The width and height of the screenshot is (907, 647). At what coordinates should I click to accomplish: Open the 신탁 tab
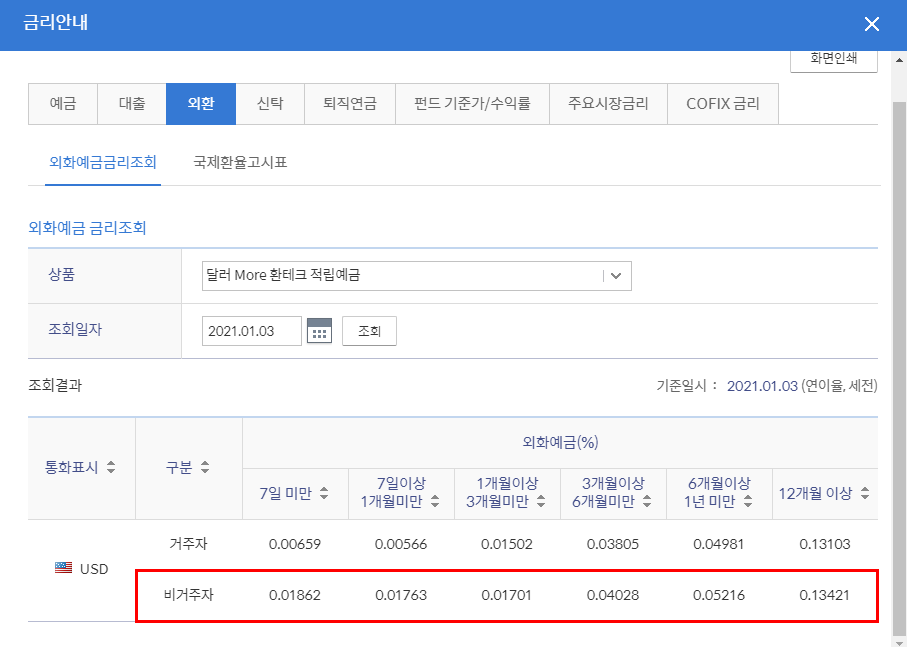270,104
